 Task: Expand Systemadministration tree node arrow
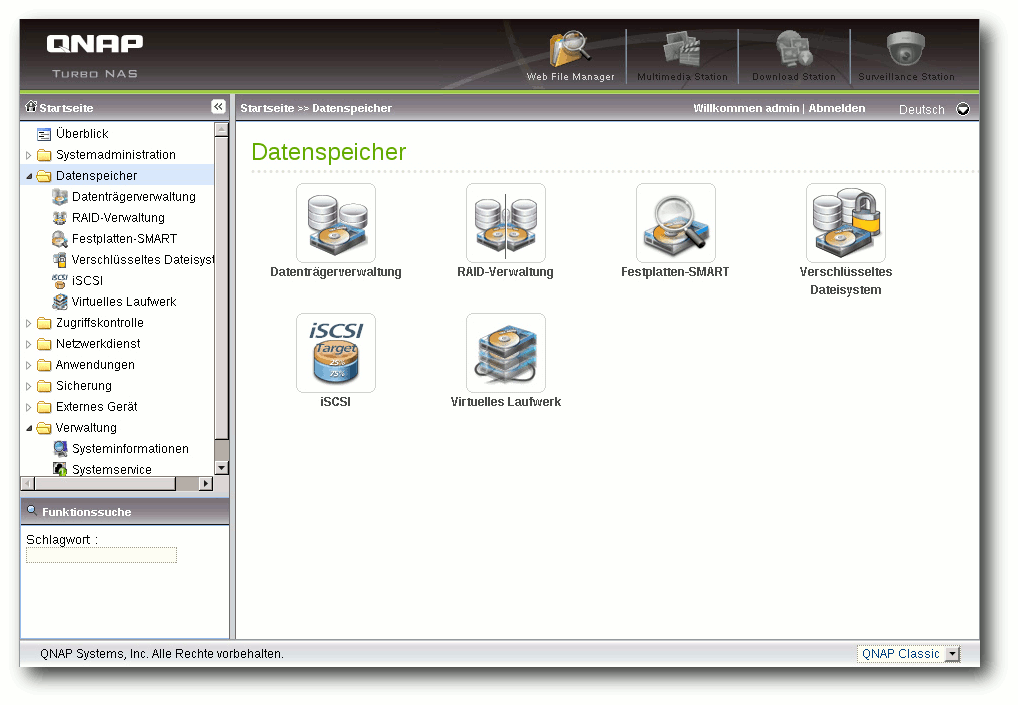click(x=29, y=155)
